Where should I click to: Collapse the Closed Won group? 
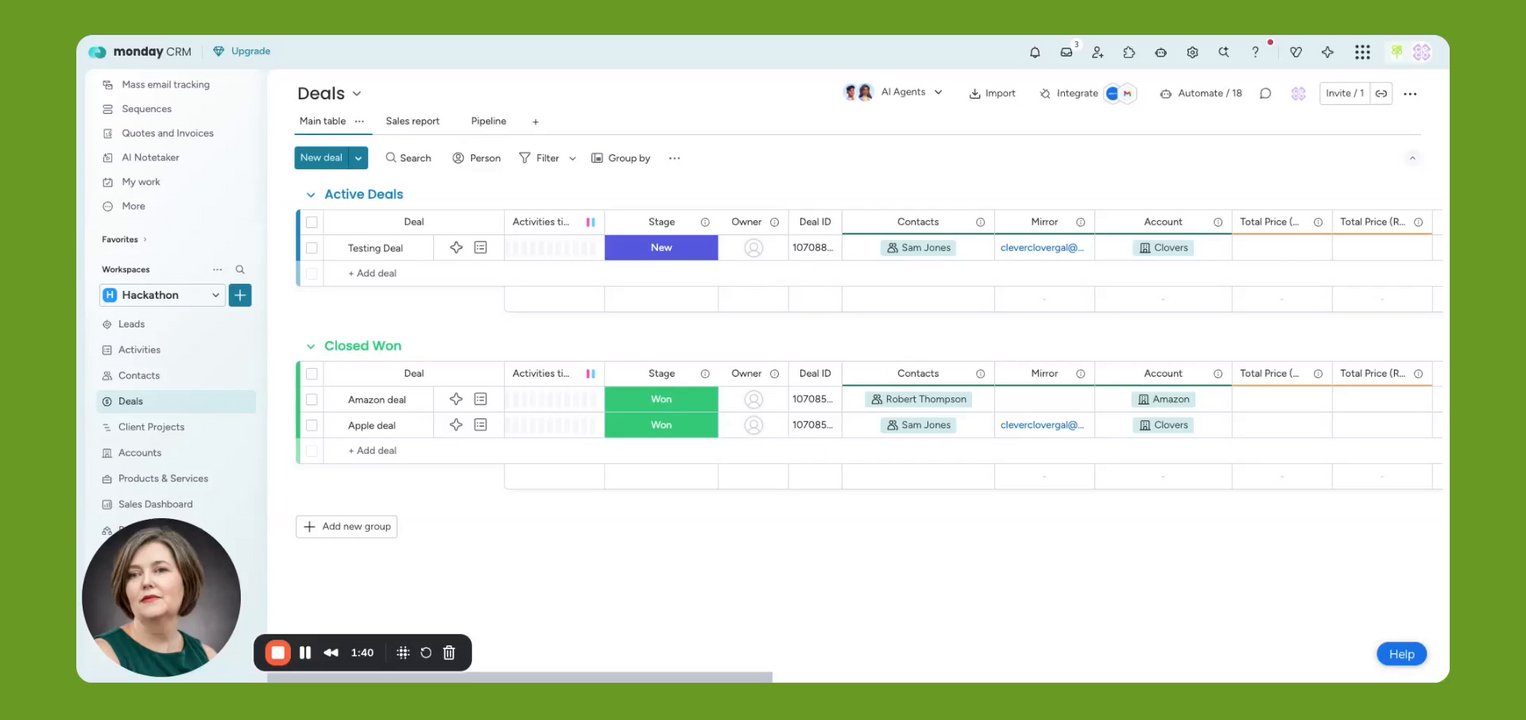(310, 346)
